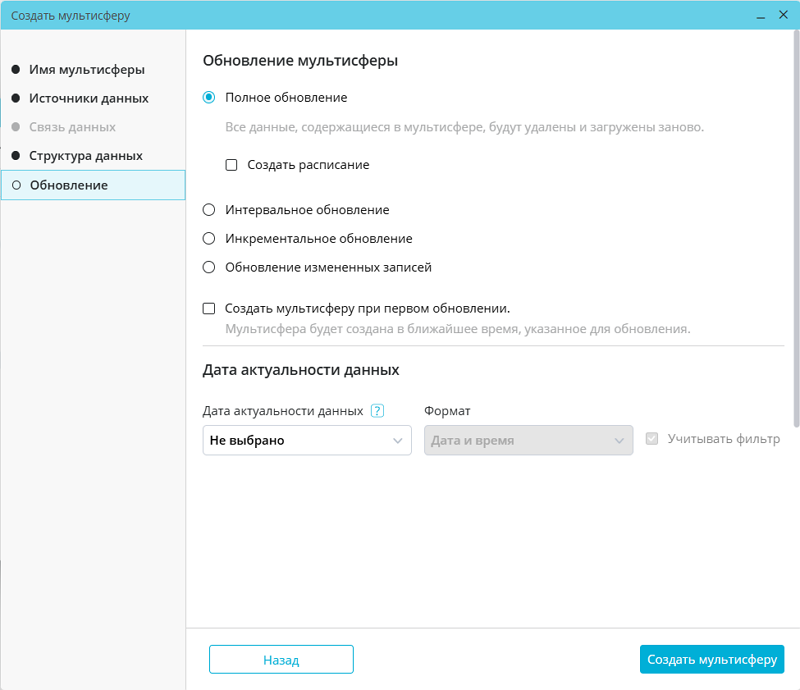
Task: Check Создать мультисферу при первом обновлении
Action: click(x=209, y=309)
